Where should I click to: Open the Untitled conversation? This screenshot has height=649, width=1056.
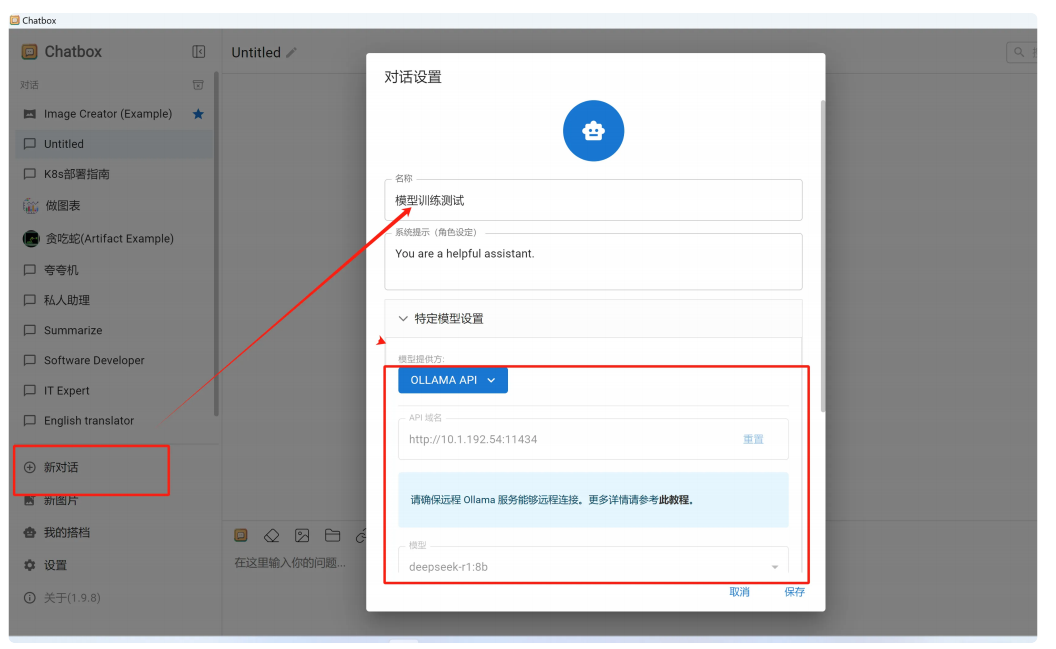(x=114, y=144)
